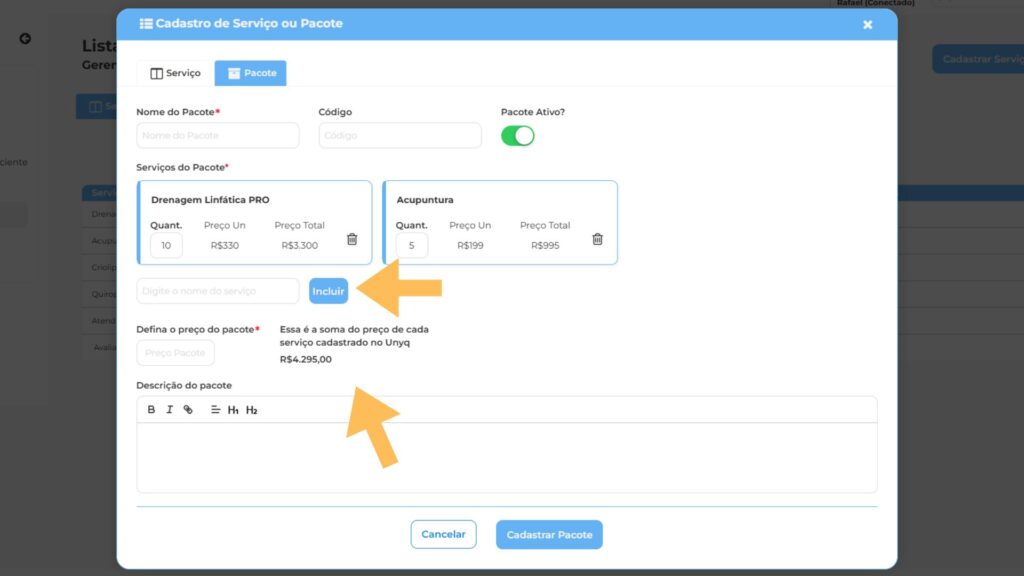This screenshot has height=576, width=1024.
Task: Select the Pacote tab
Action: [251, 73]
